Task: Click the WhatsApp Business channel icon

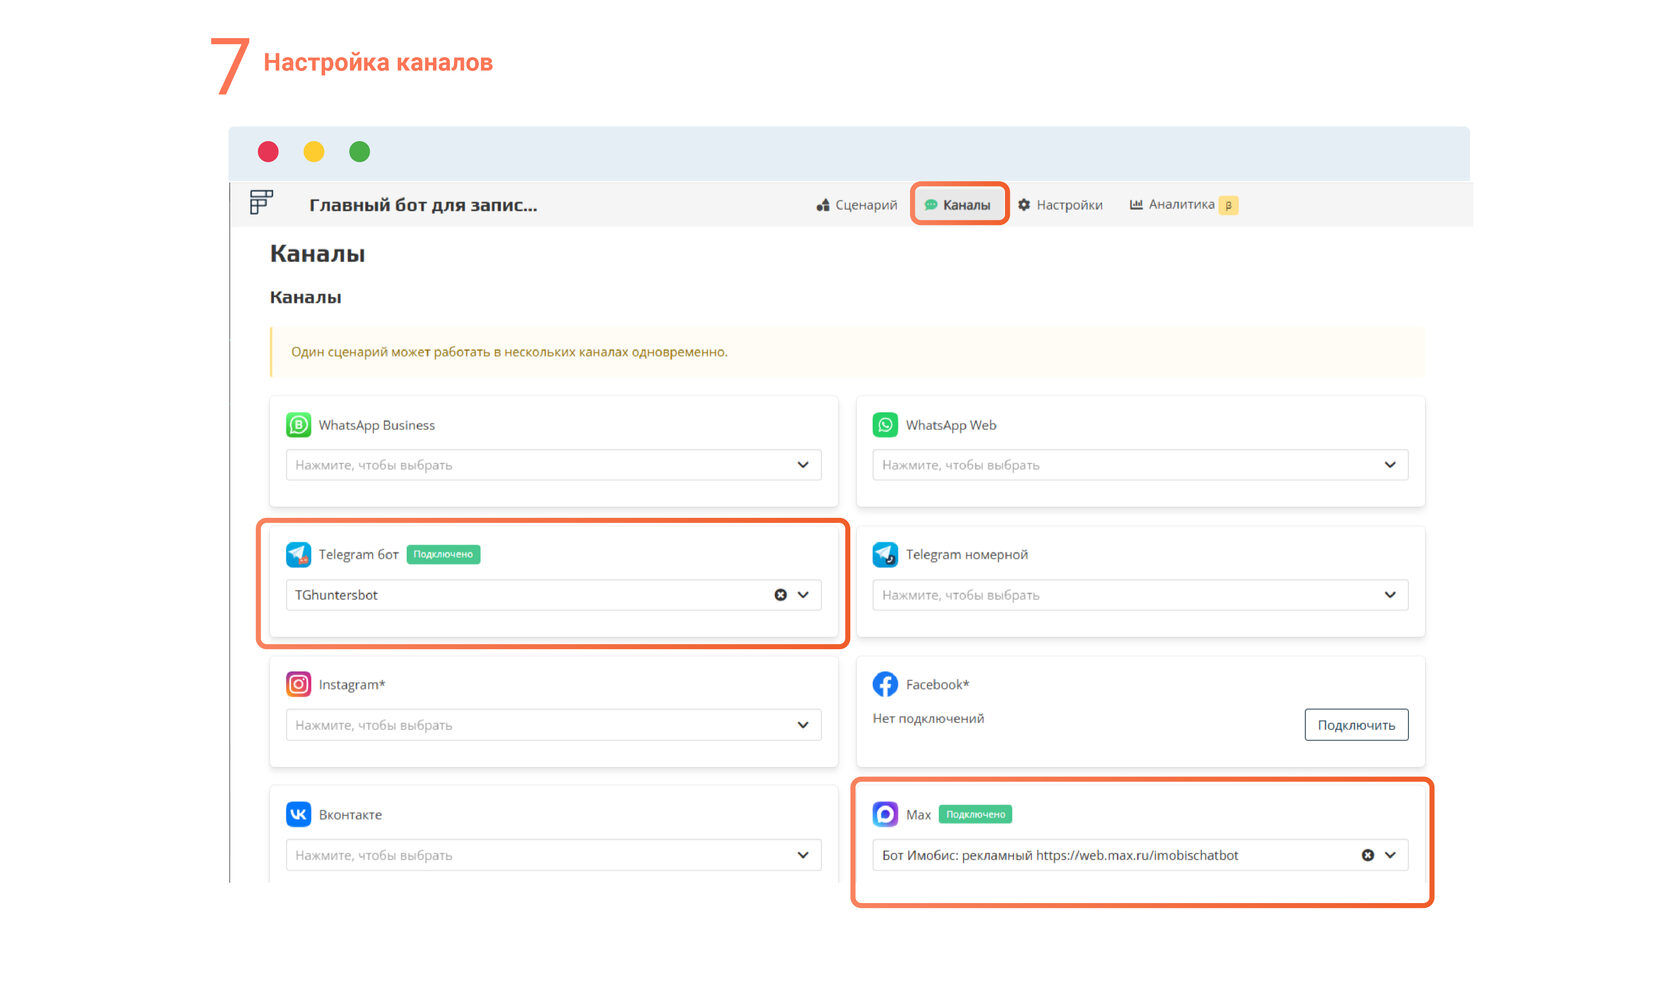Action: click(x=298, y=425)
